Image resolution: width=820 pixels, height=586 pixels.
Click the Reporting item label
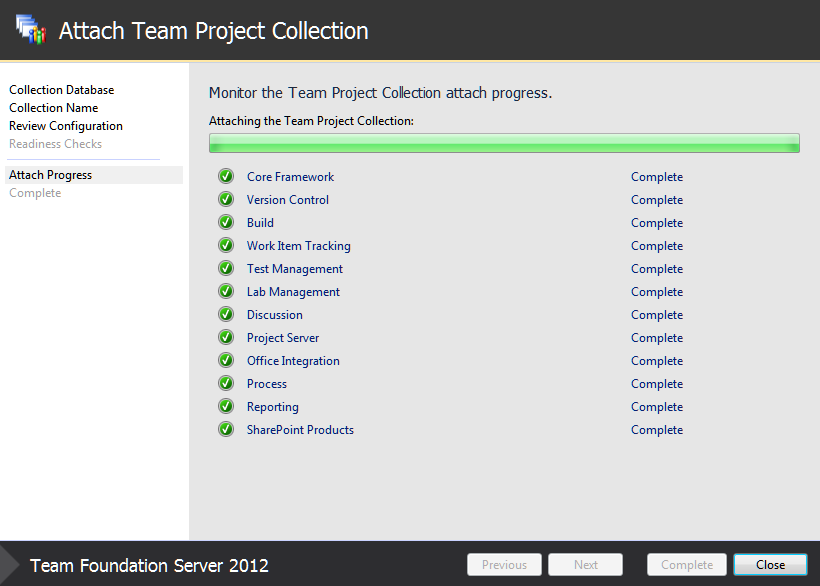pos(273,407)
